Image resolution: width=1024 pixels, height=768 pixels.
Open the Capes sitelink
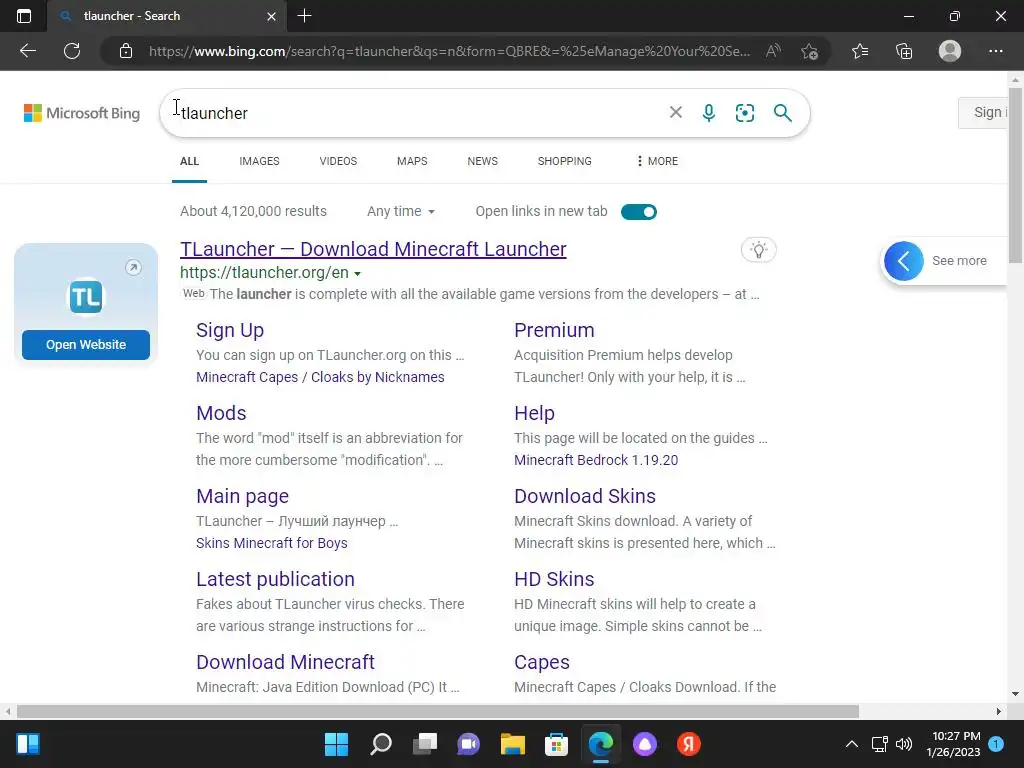pos(541,662)
